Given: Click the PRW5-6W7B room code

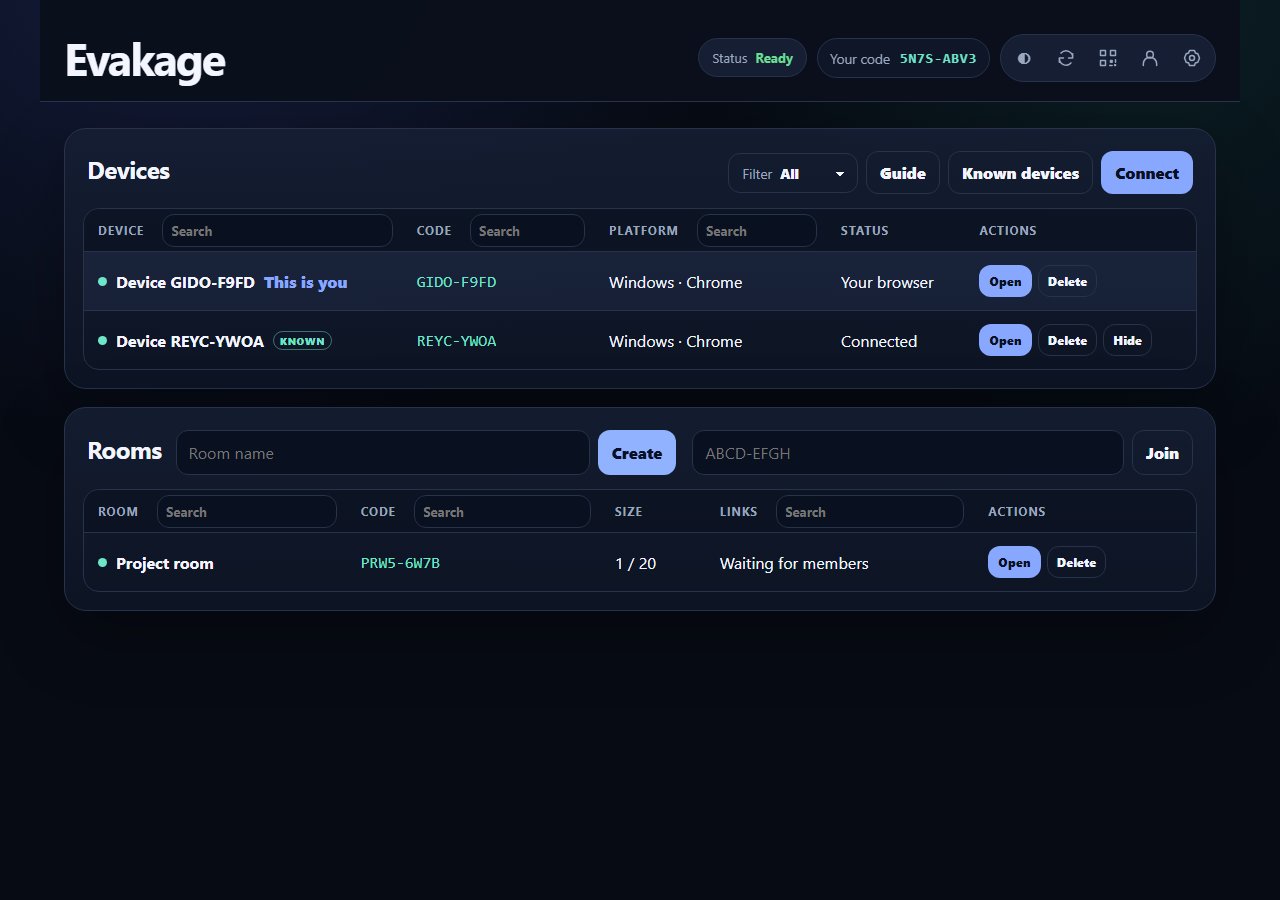Looking at the screenshot, I should (x=400, y=563).
